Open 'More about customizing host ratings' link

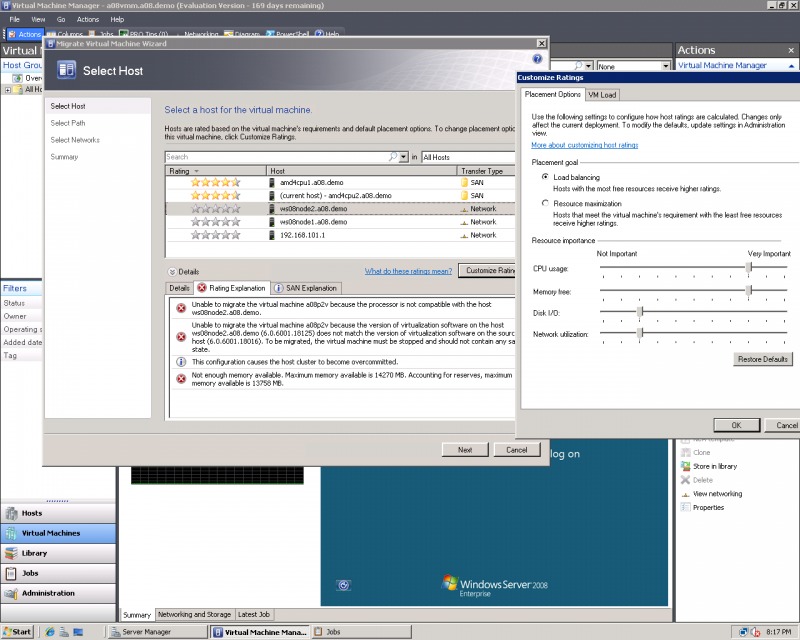point(585,145)
